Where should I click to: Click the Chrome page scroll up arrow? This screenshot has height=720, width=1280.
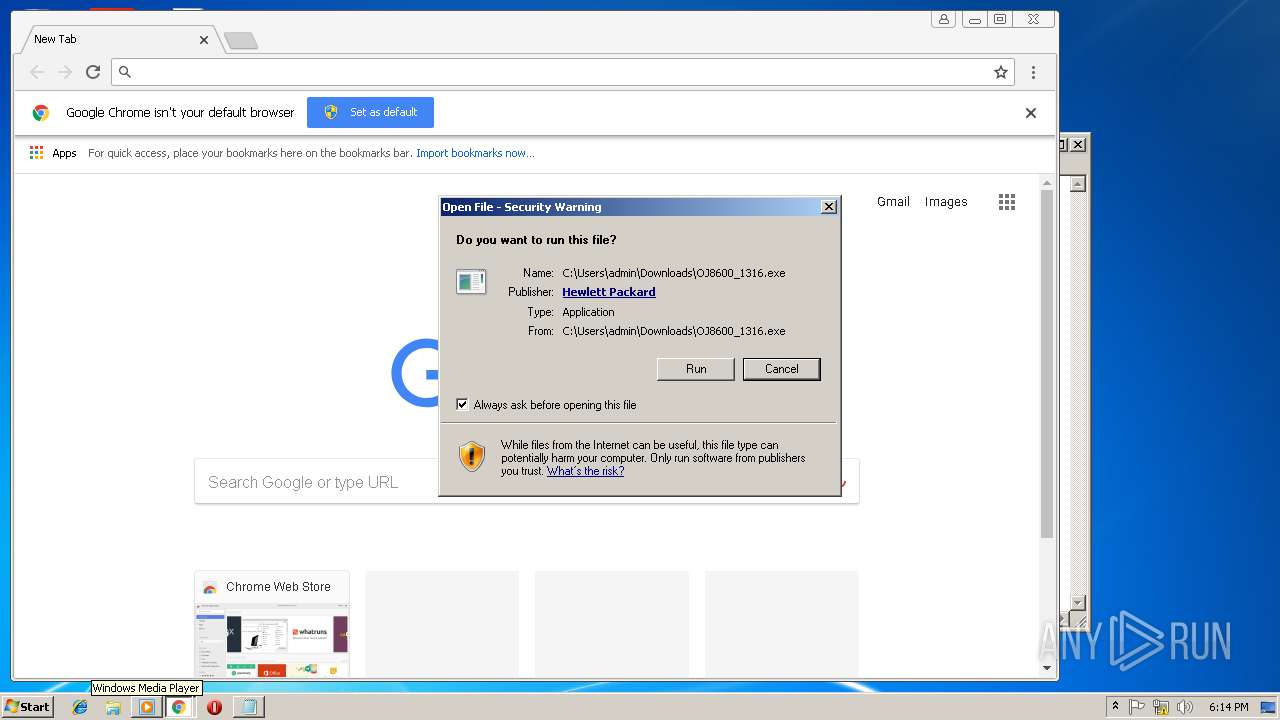(1047, 182)
